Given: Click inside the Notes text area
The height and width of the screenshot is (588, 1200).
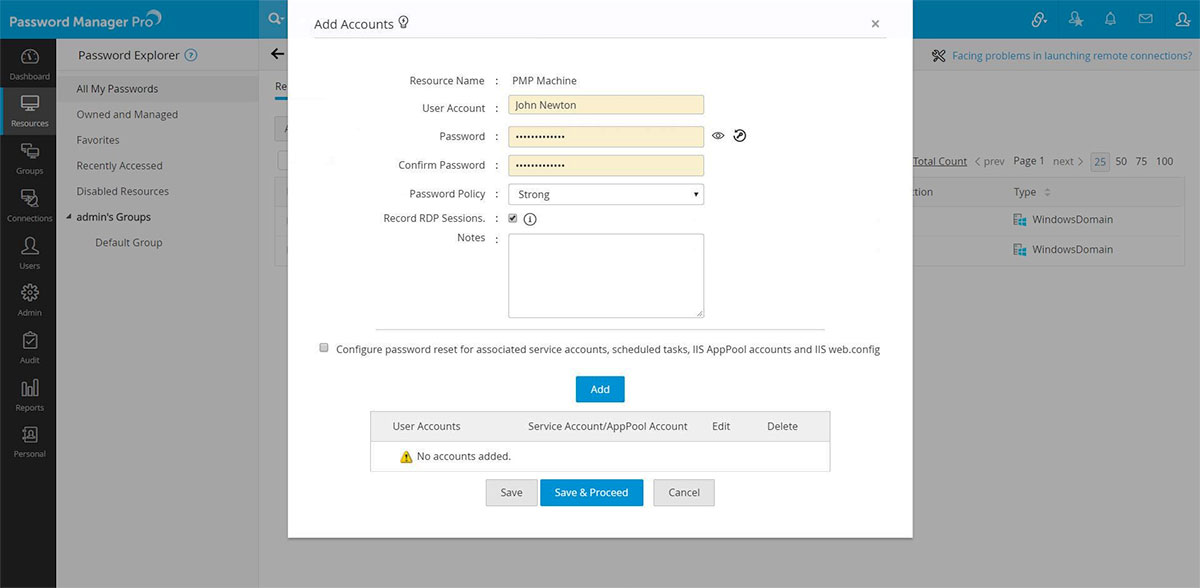Looking at the screenshot, I should pos(605,275).
